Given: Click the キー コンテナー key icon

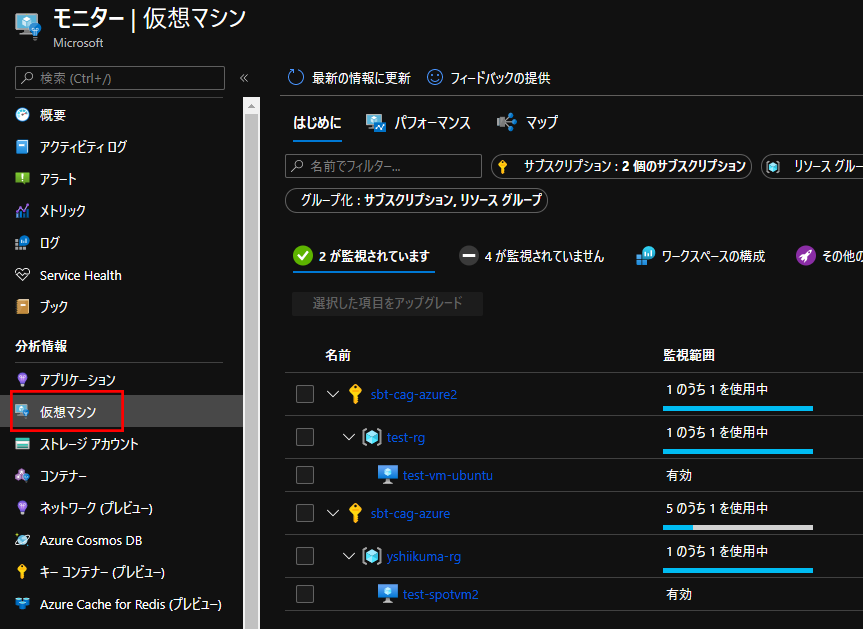Looking at the screenshot, I should (23, 572).
